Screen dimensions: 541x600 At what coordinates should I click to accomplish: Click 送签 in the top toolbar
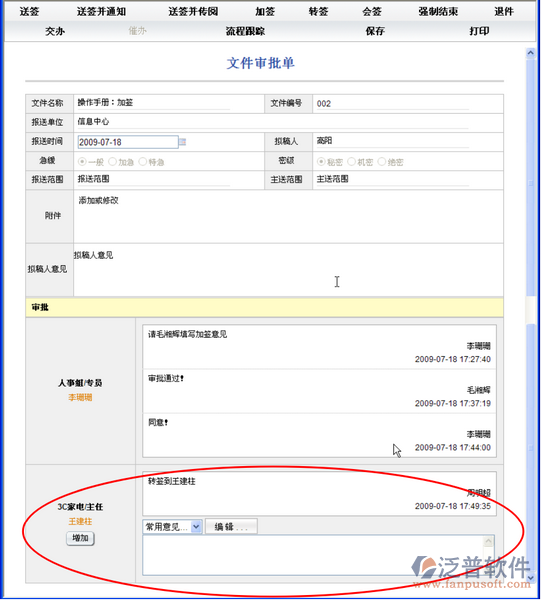pyautogui.click(x=29, y=11)
